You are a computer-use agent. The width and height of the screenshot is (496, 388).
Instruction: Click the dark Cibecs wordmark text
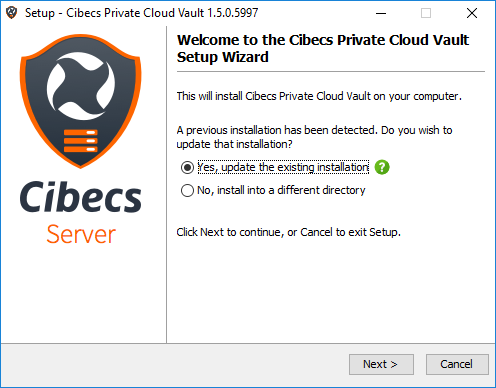point(81,197)
